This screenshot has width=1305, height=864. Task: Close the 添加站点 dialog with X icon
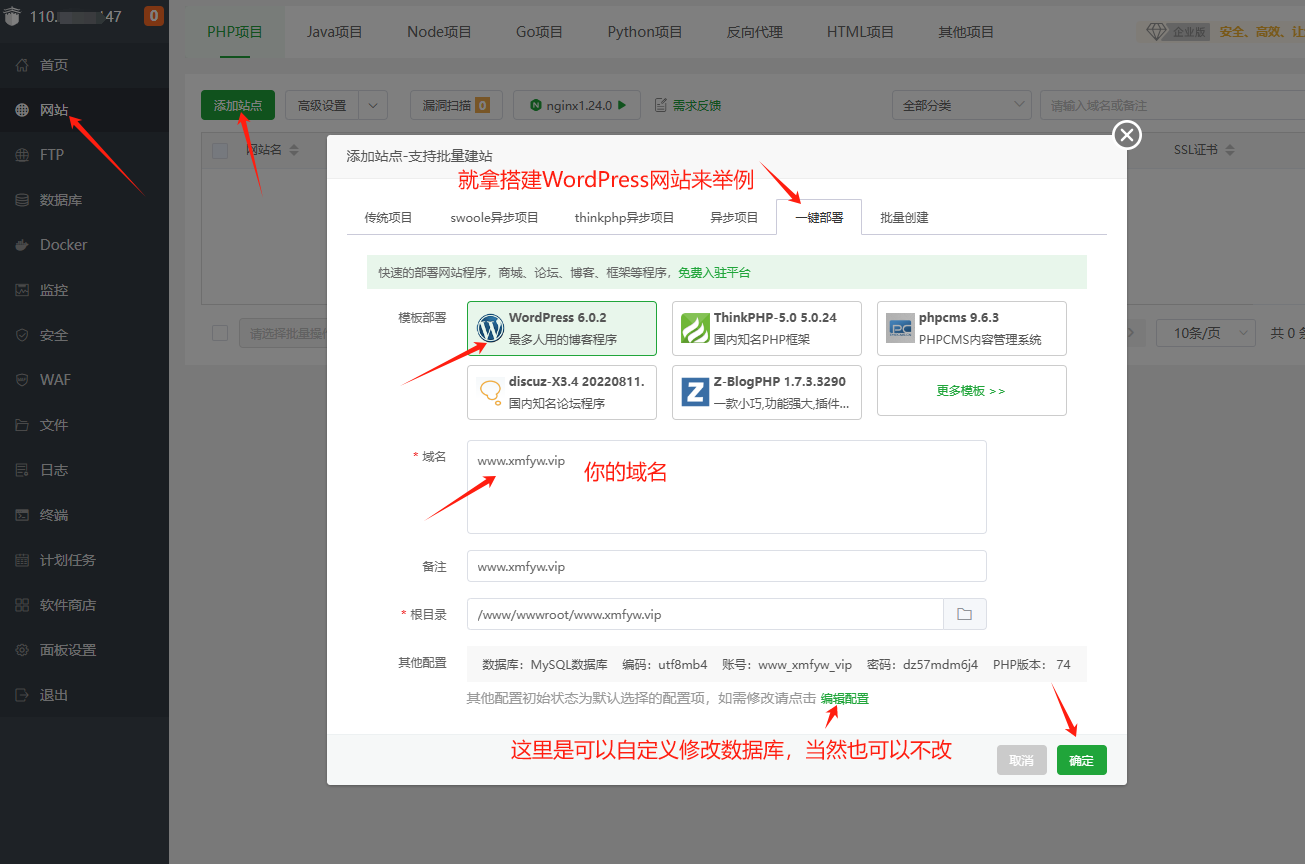1127,135
